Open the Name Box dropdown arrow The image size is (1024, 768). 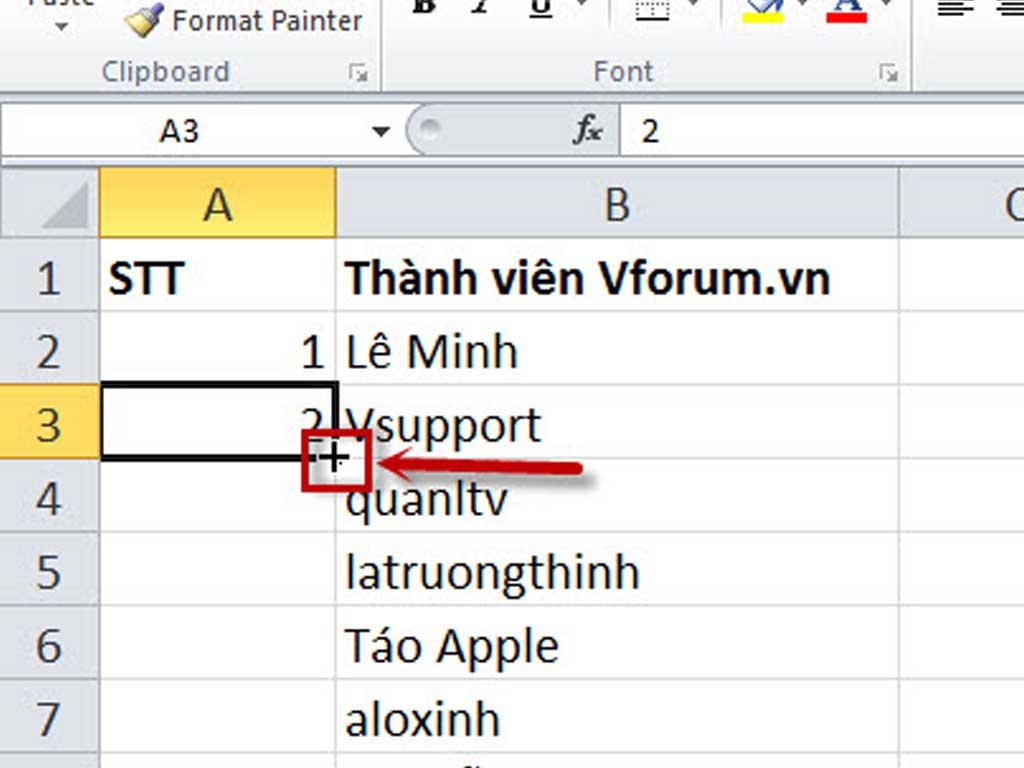(381, 130)
